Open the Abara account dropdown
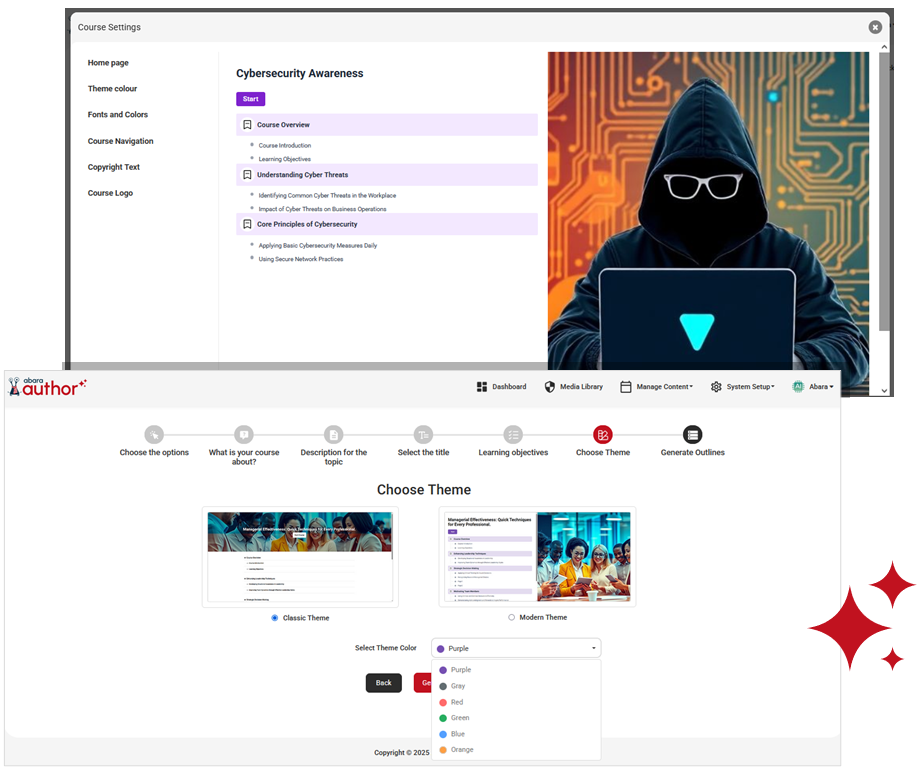921x771 pixels. pos(815,386)
